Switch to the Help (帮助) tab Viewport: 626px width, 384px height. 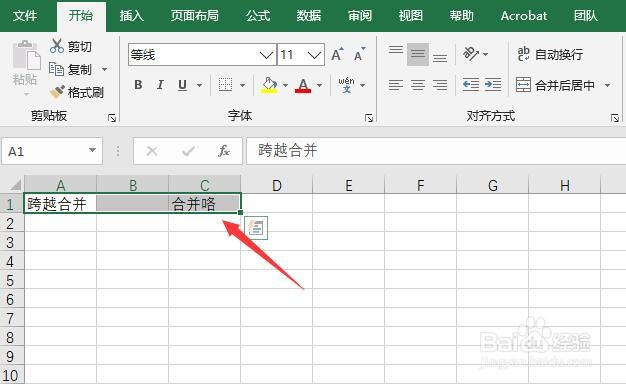click(x=462, y=16)
